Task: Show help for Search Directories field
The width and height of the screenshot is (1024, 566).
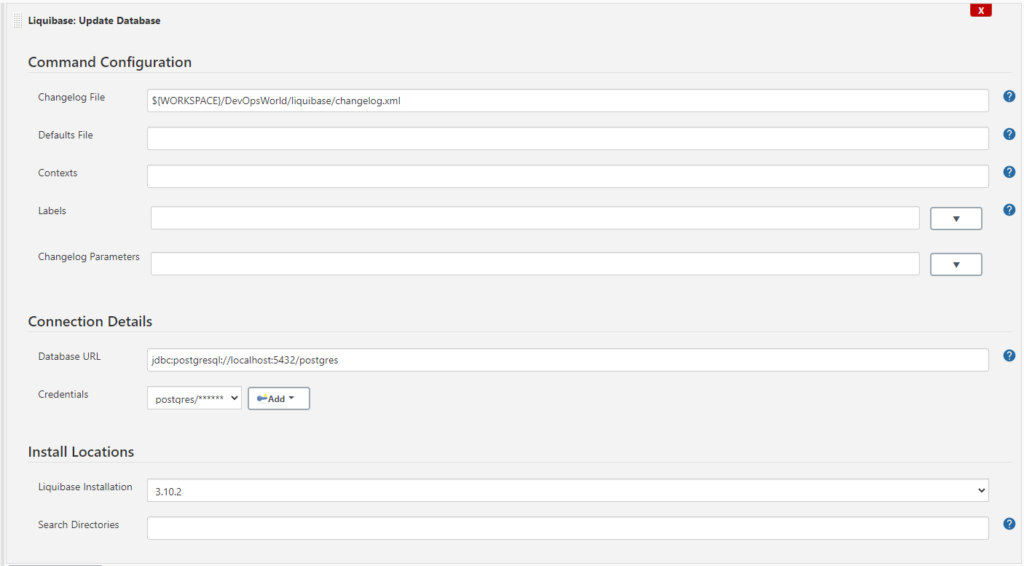Action: tap(1009, 524)
